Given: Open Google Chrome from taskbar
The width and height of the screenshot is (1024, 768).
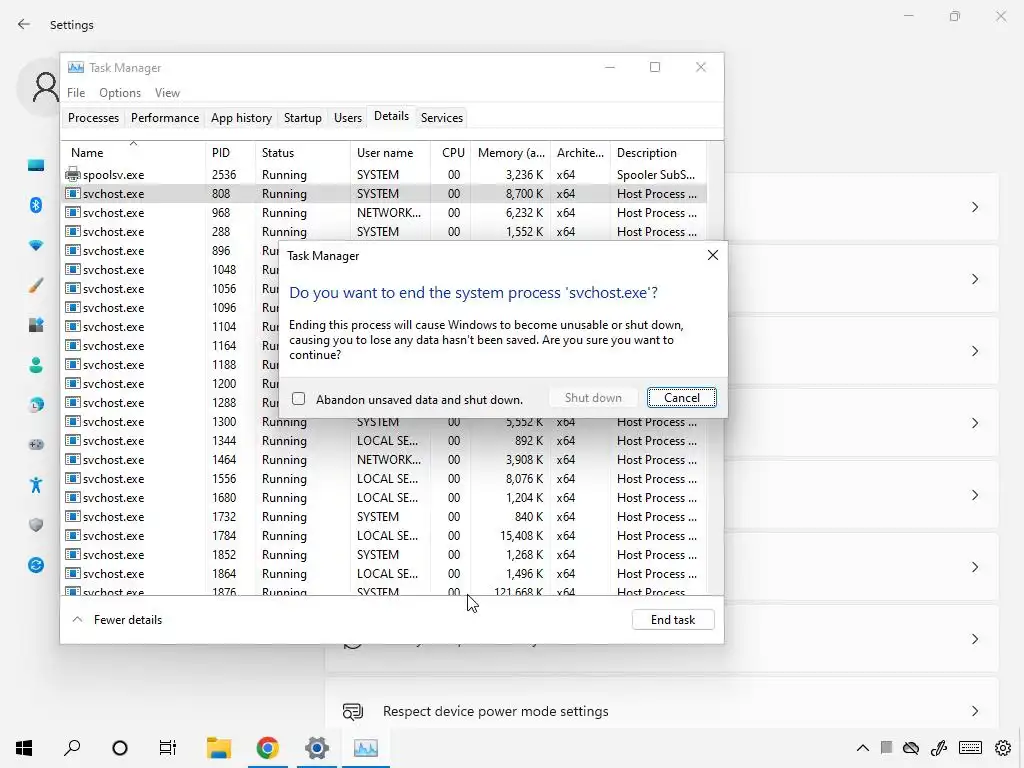Looking at the screenshot, I should (x=267, y=748).
